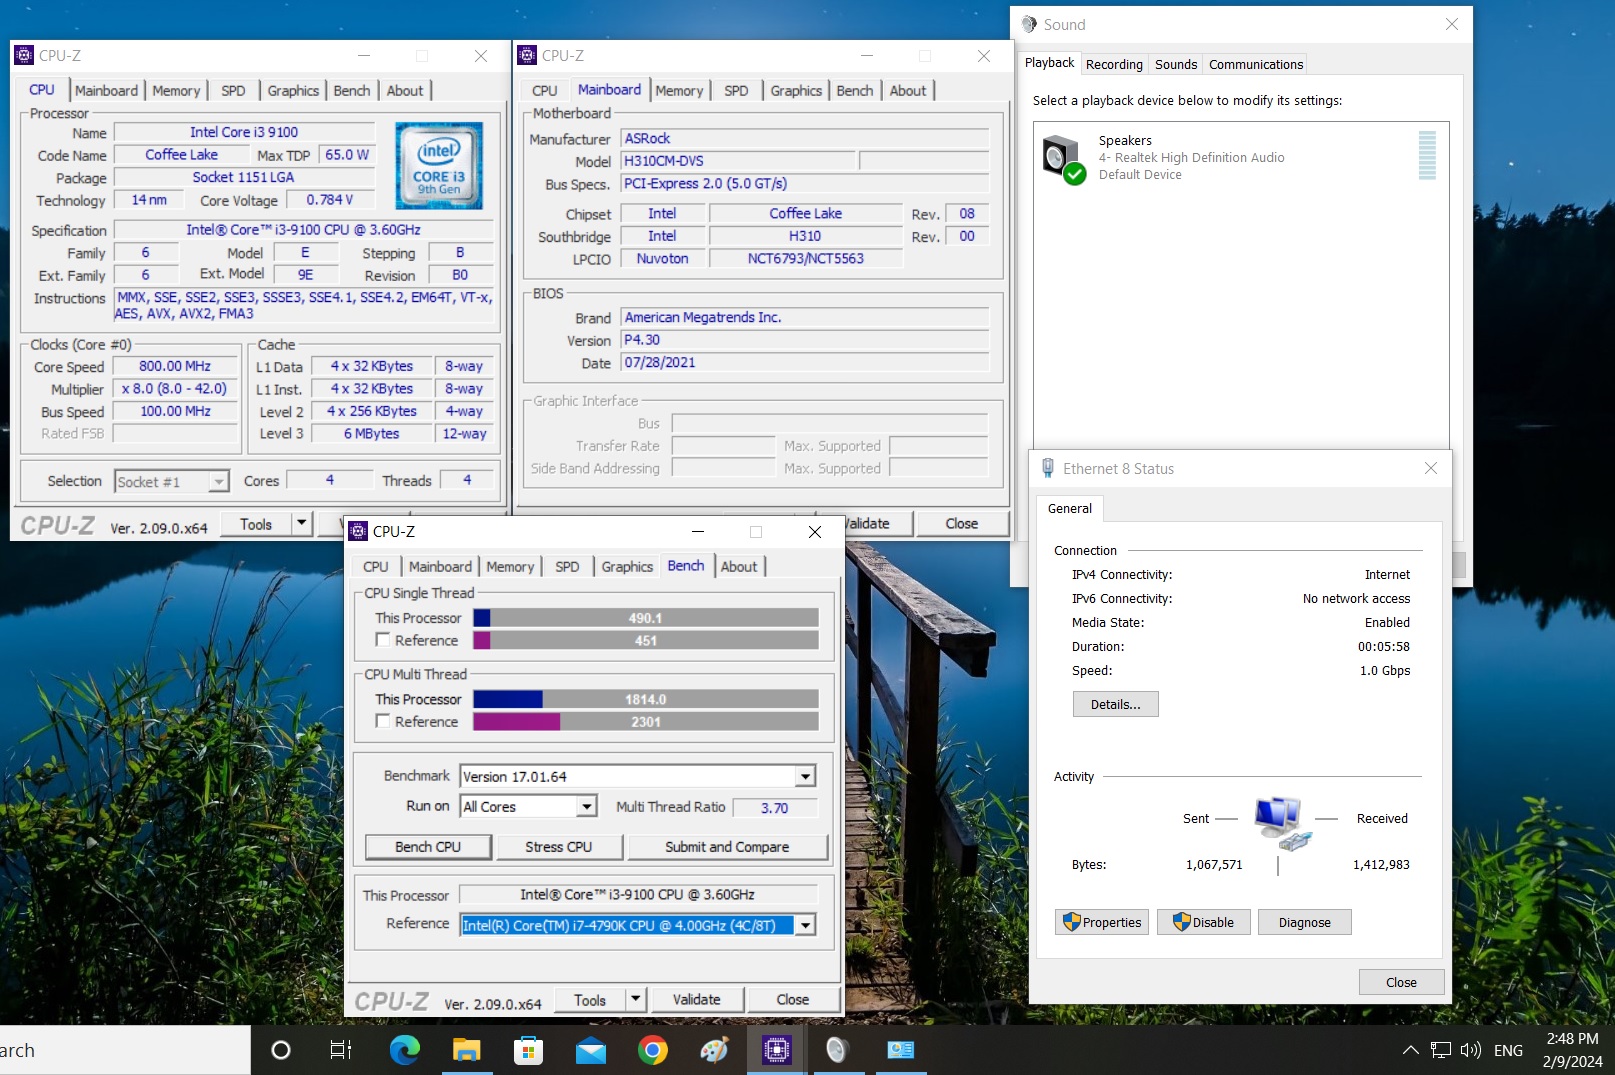Switch to the Recording tab in Sound
1615x1075 pixels.
1113,64
